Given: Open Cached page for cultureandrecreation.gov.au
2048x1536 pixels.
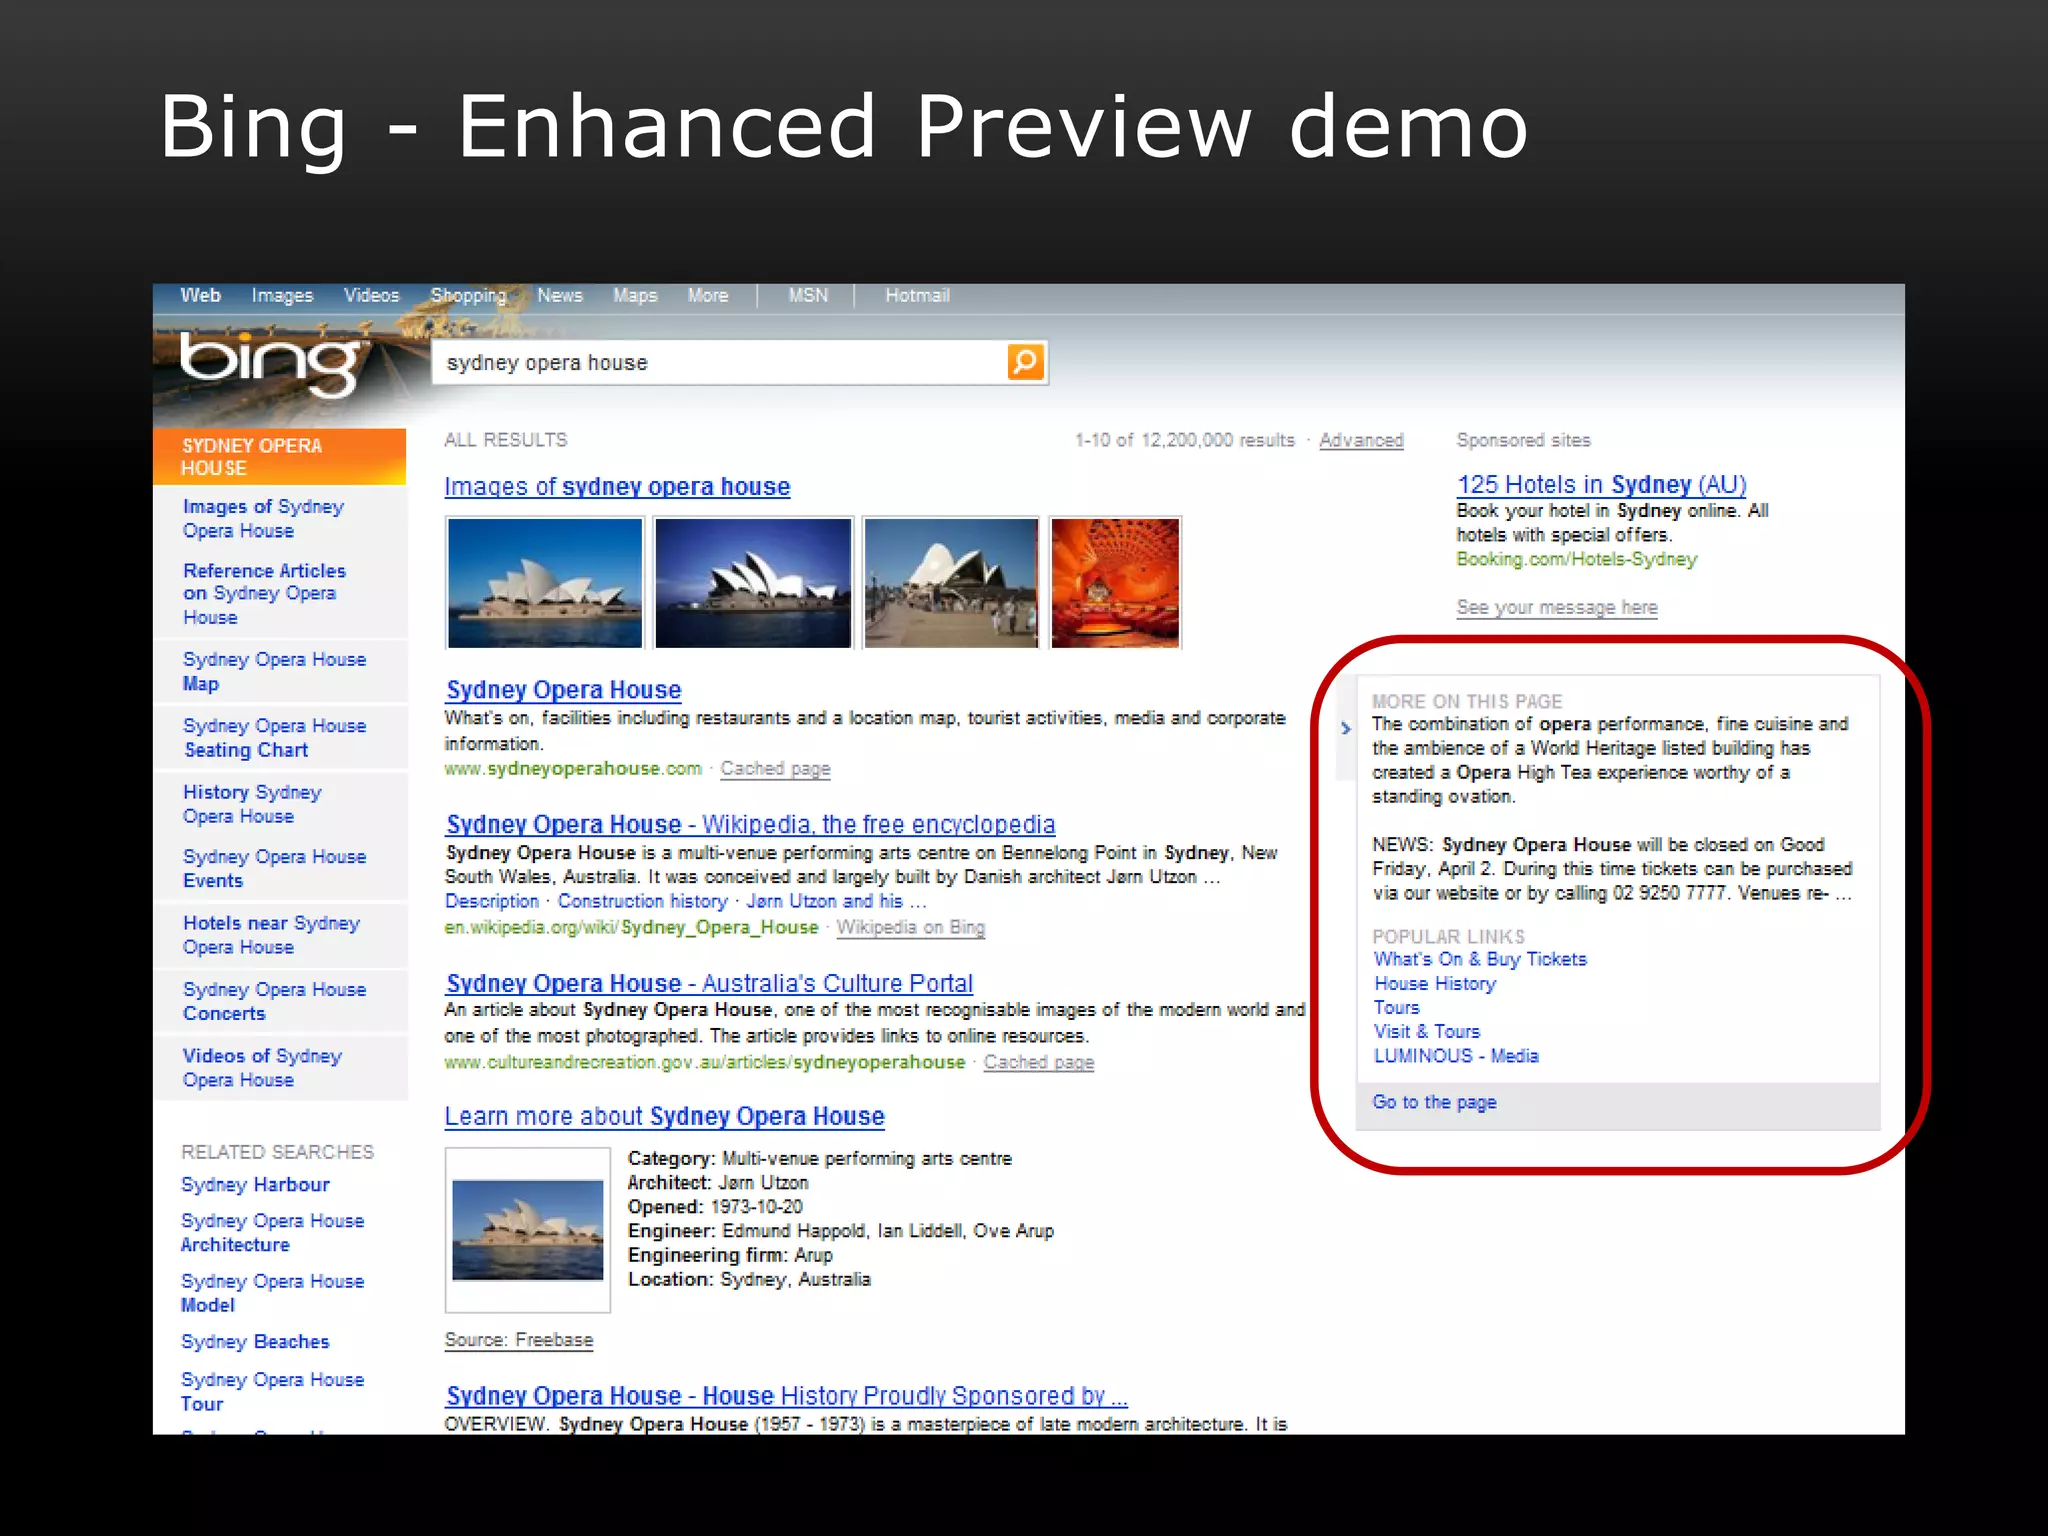Looking at the screenshot, I should coord(1038,1062).
